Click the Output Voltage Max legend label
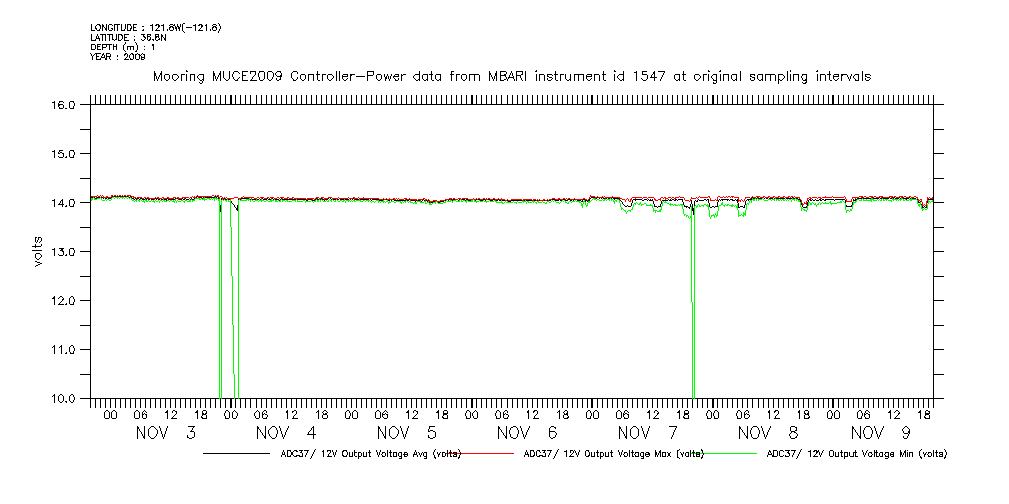The height and width of the screenshot is (504, 1009). tap(612, 454)
